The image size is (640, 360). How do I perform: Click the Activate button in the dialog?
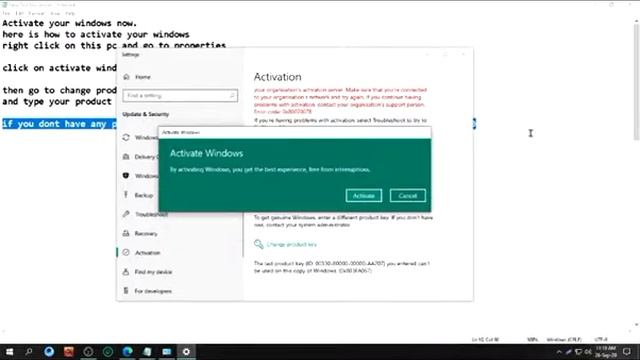coord(364,196)
